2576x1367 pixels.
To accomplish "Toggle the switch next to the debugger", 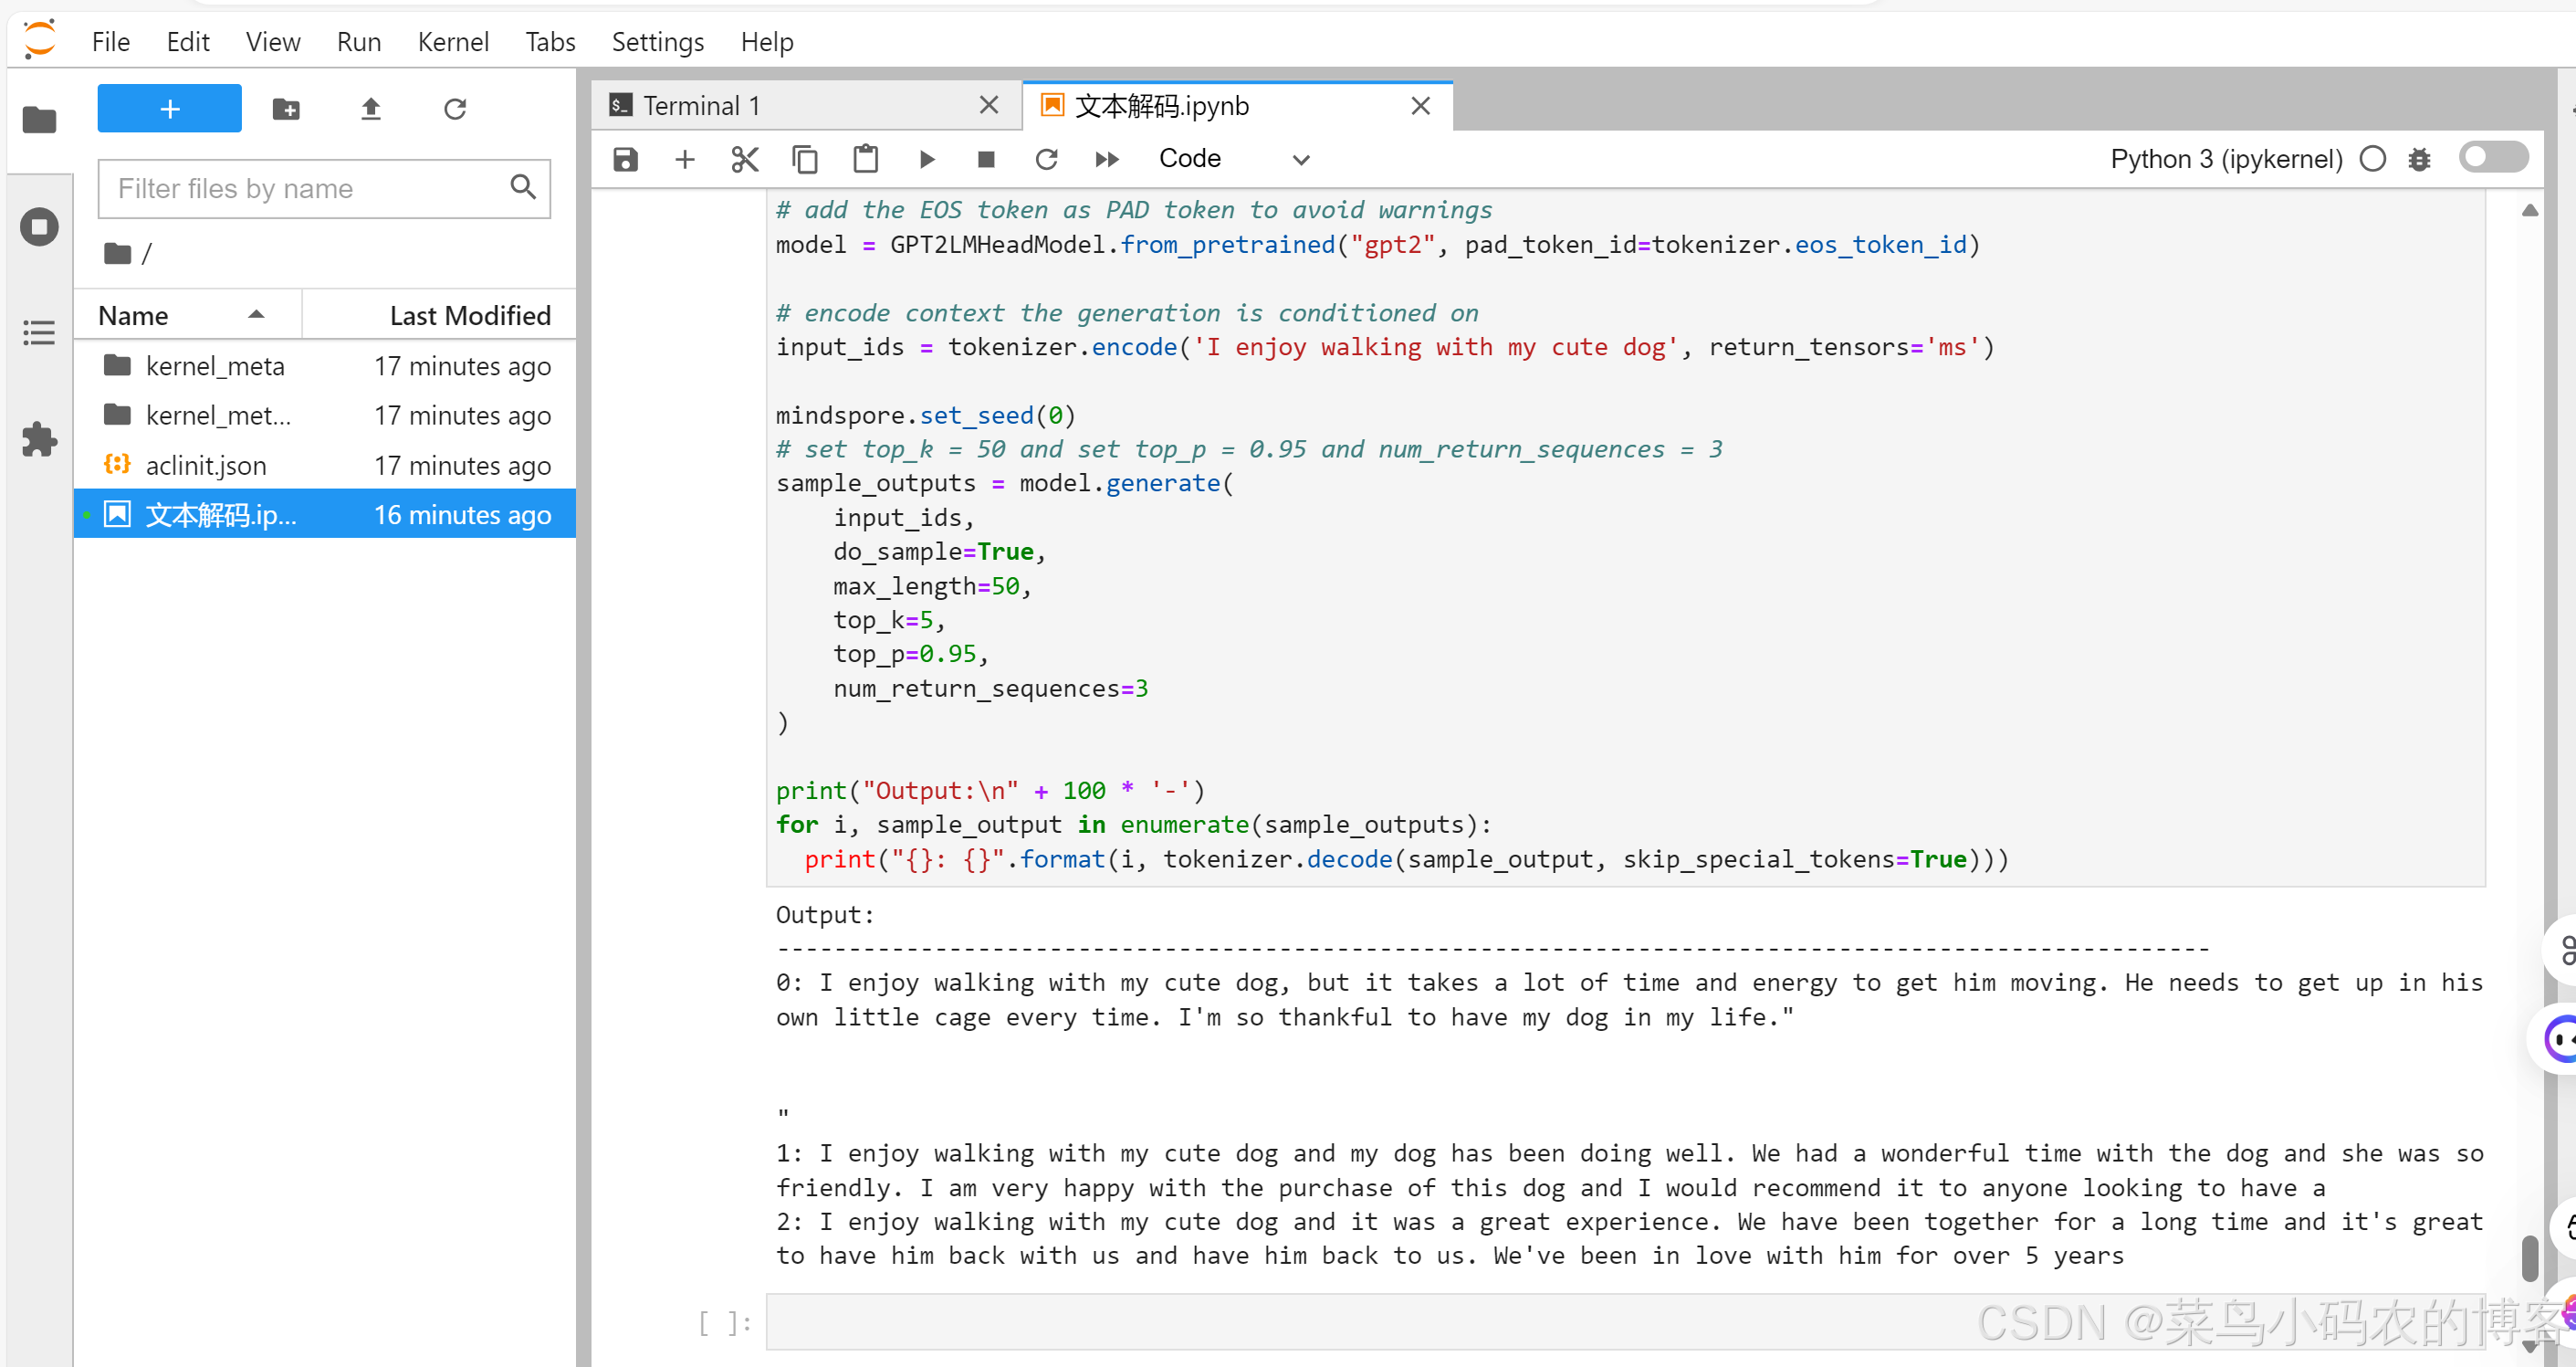I will tap(2493, 157).
